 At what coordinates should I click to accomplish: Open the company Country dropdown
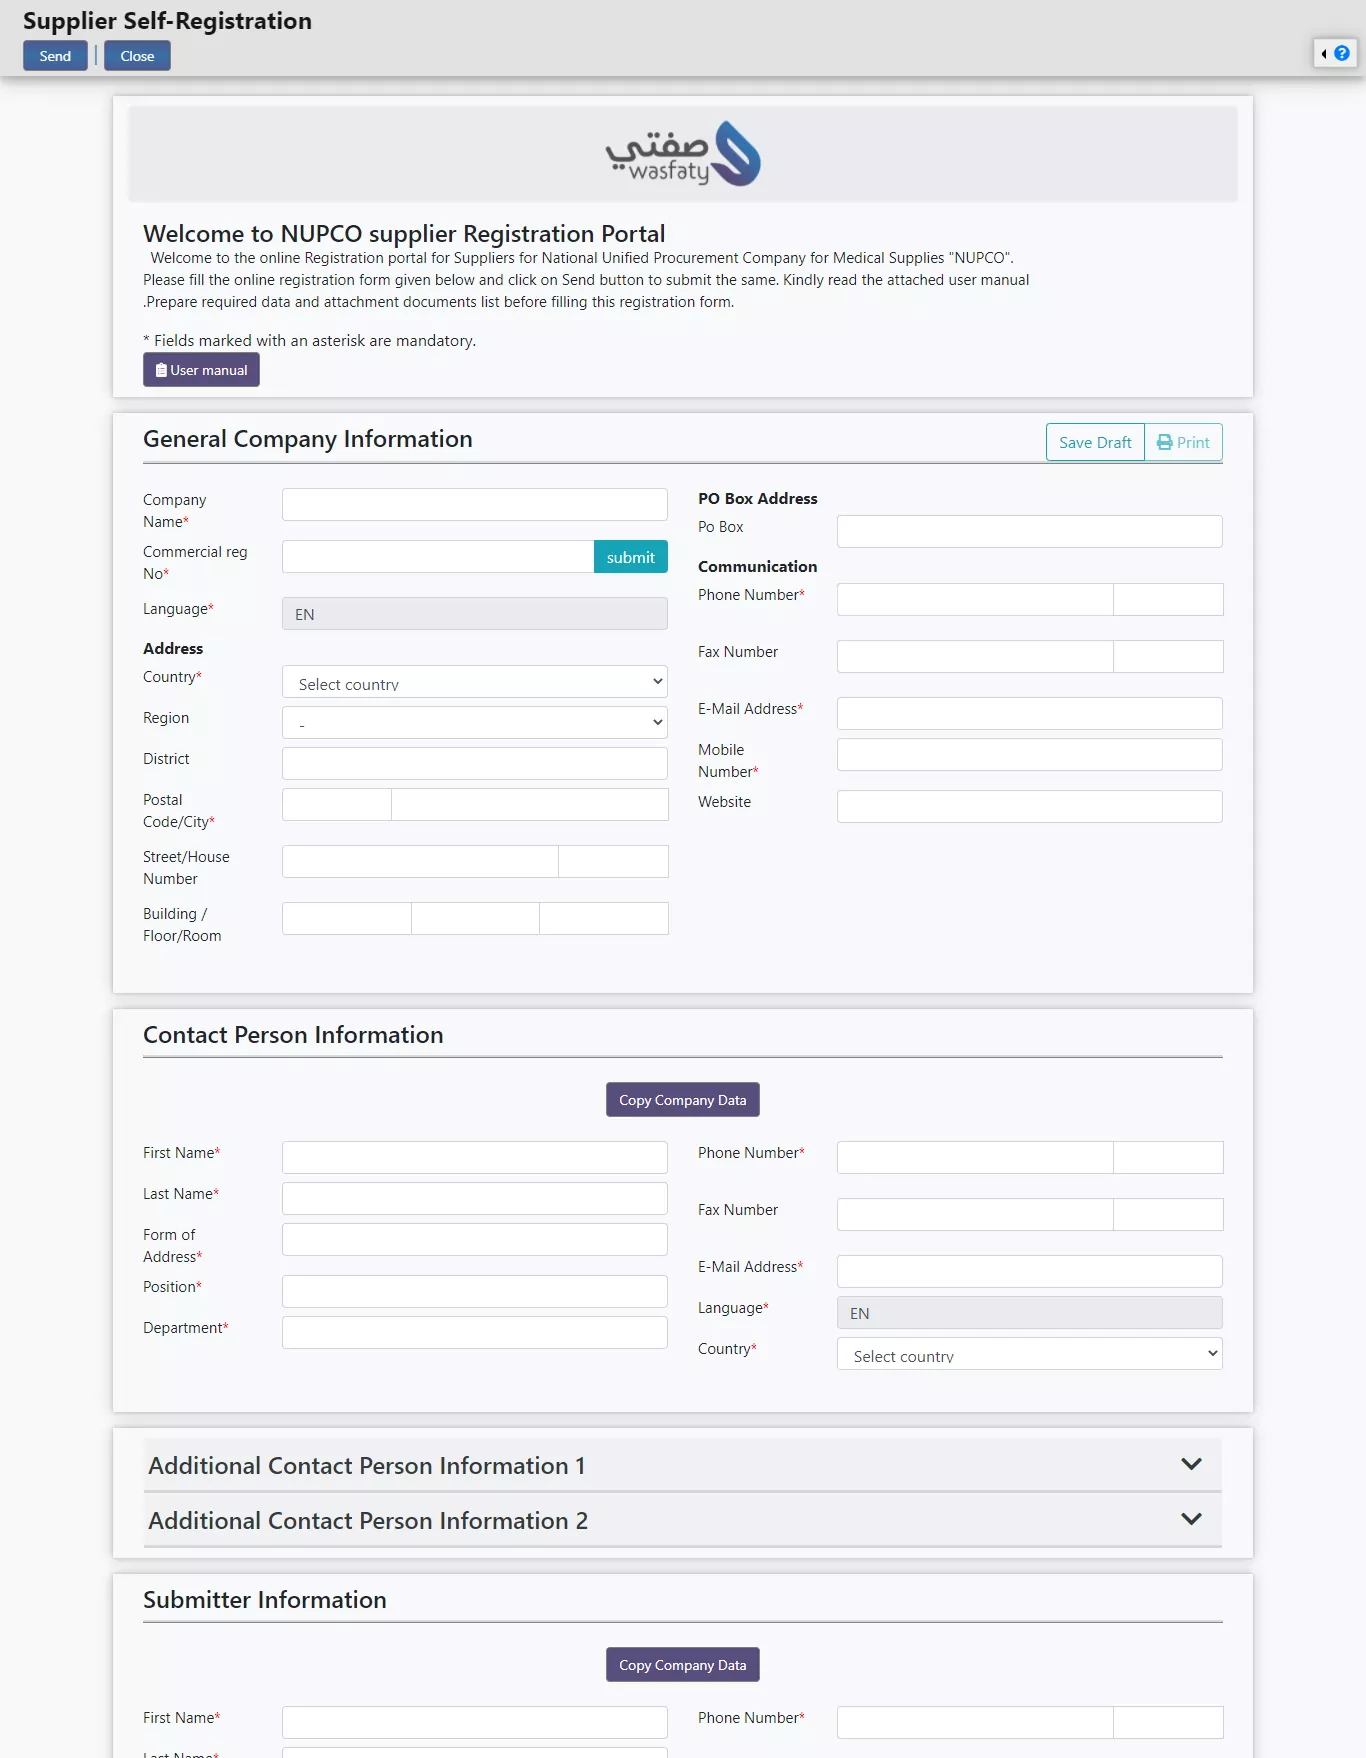pos(474,682)
